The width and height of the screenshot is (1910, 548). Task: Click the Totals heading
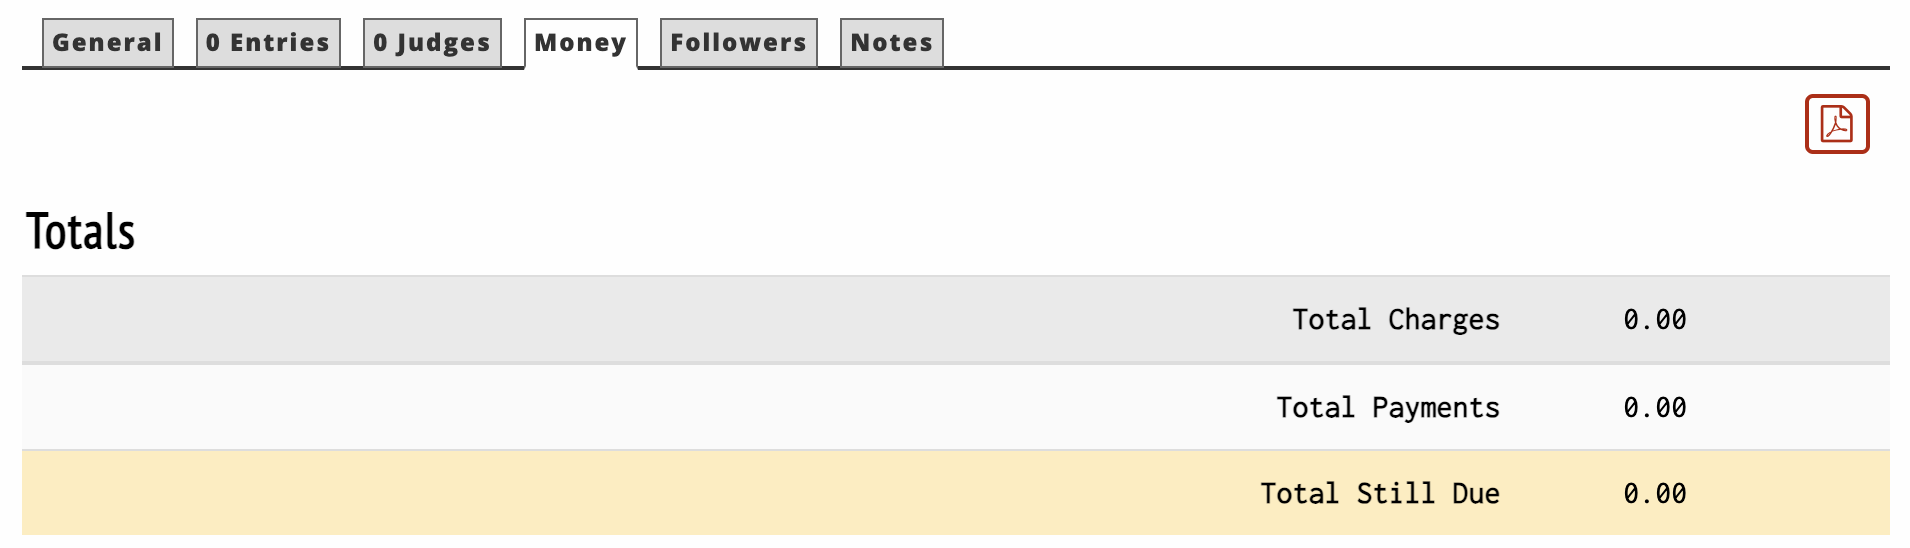(x=80, y=232)
